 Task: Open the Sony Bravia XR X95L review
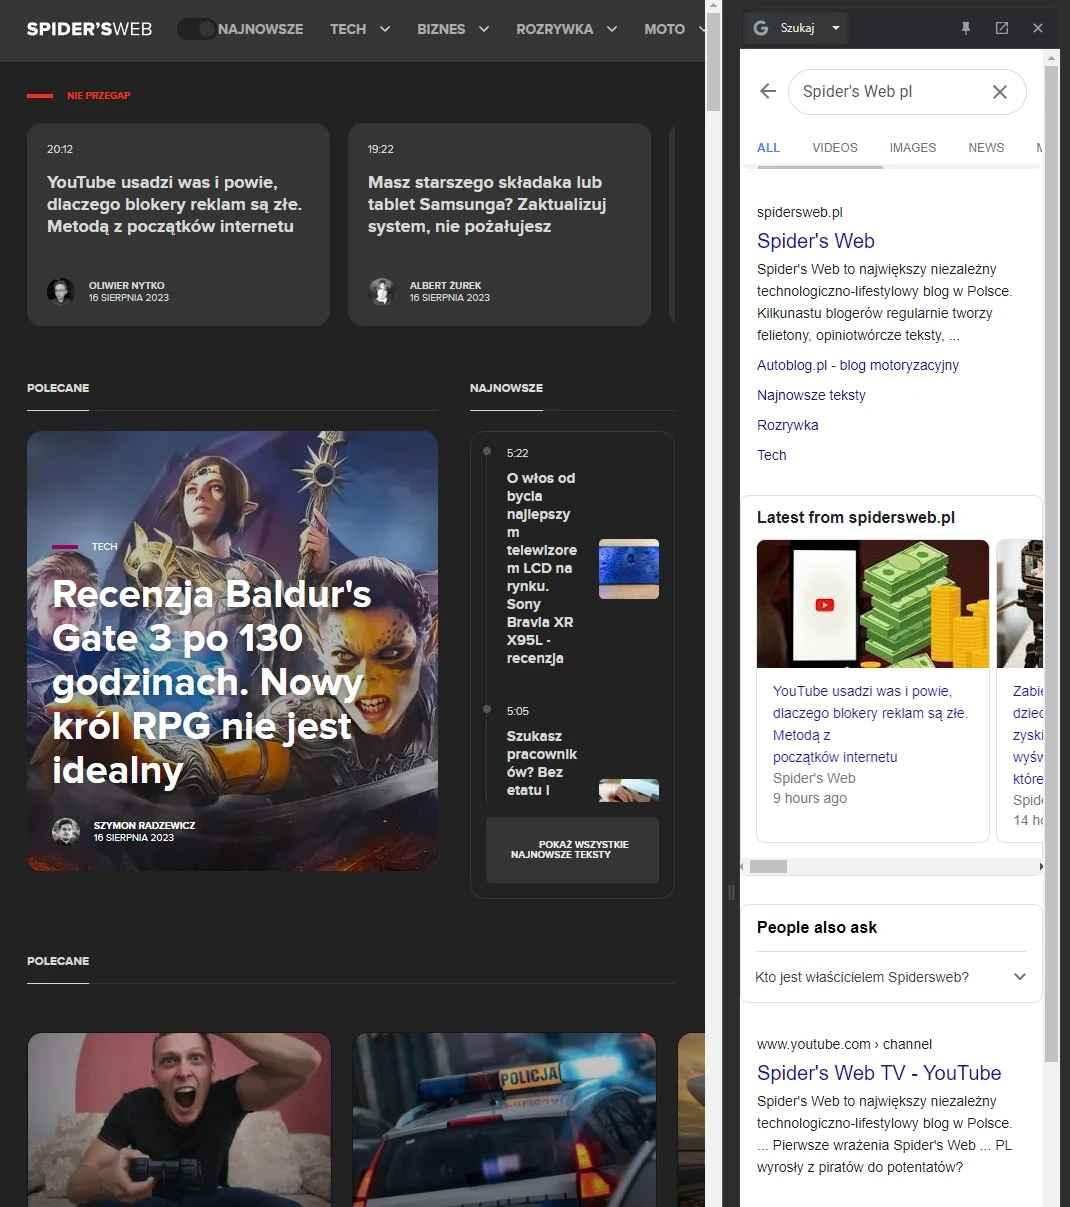click(541, 568)
